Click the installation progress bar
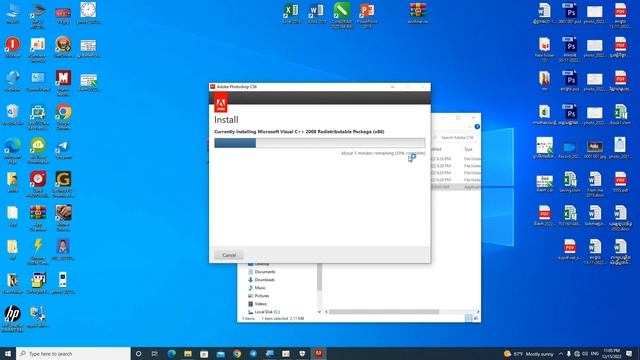This screenshot has width=640, height=360. coord(320,142)
